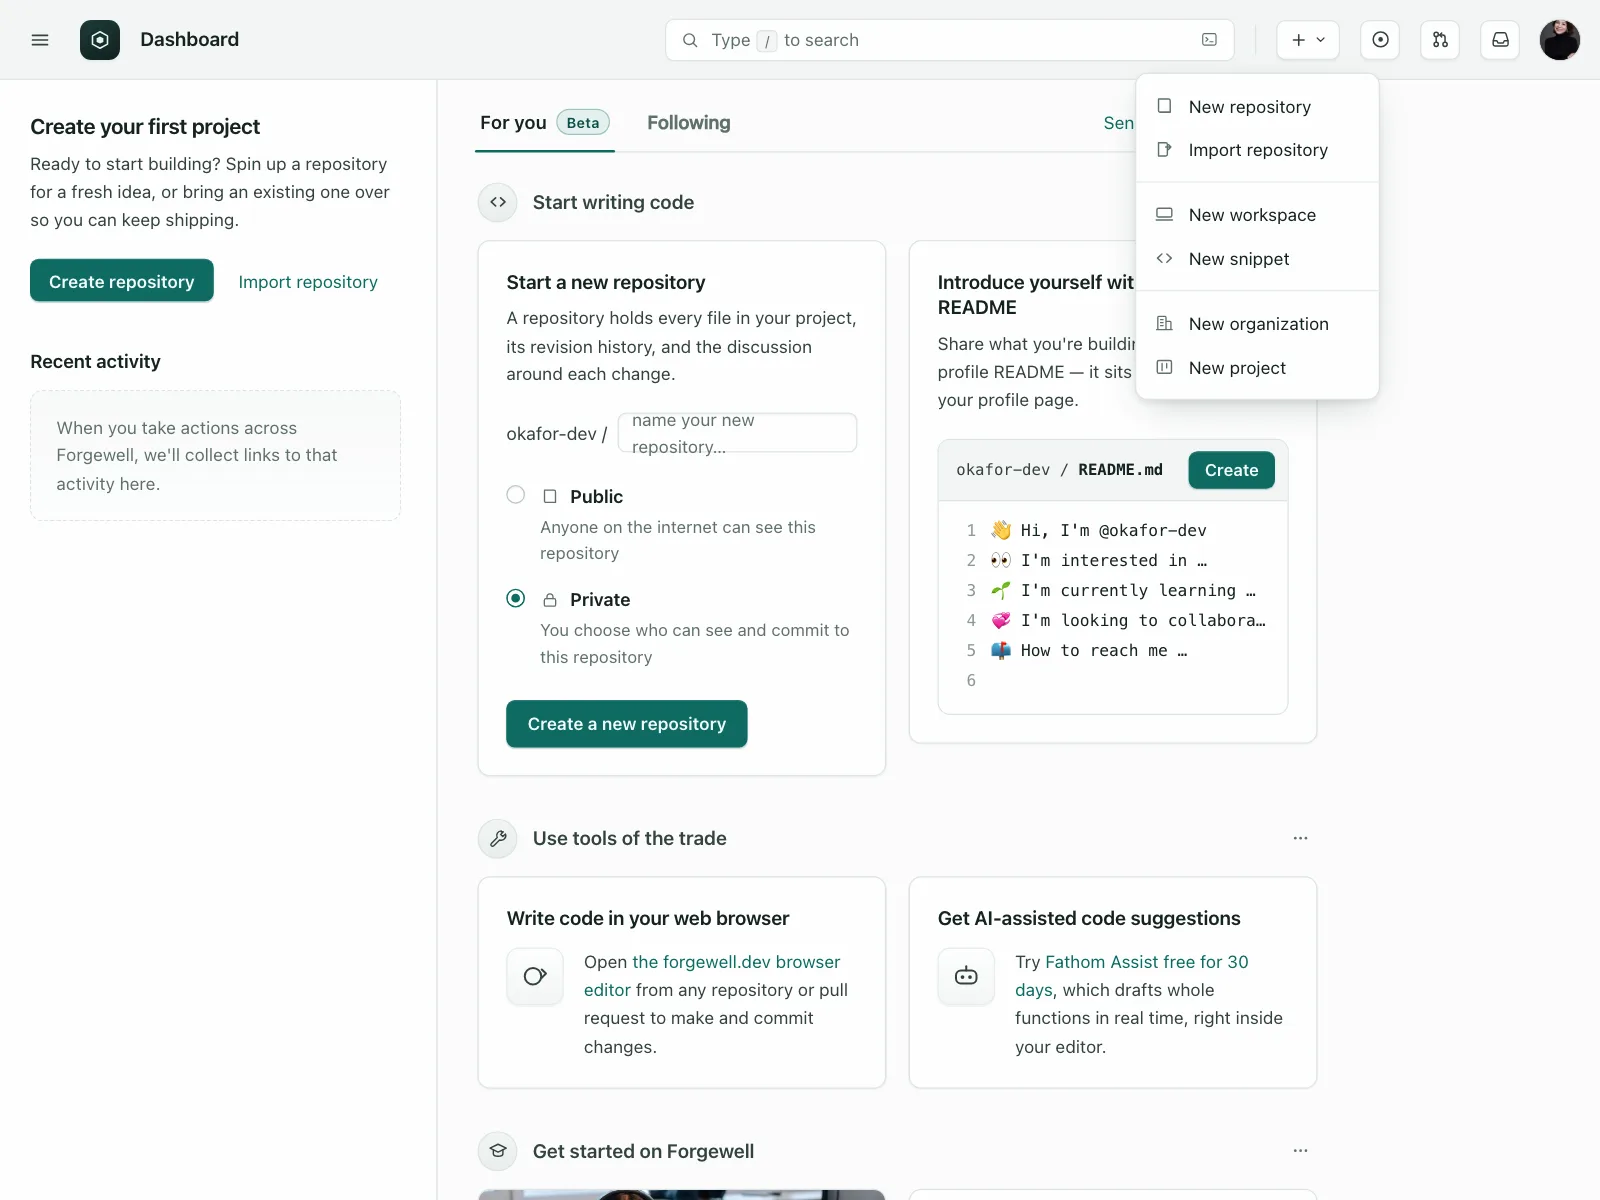Click README line 'I'm interested in …'
1600x1200 pixels.
(1099, 560)
